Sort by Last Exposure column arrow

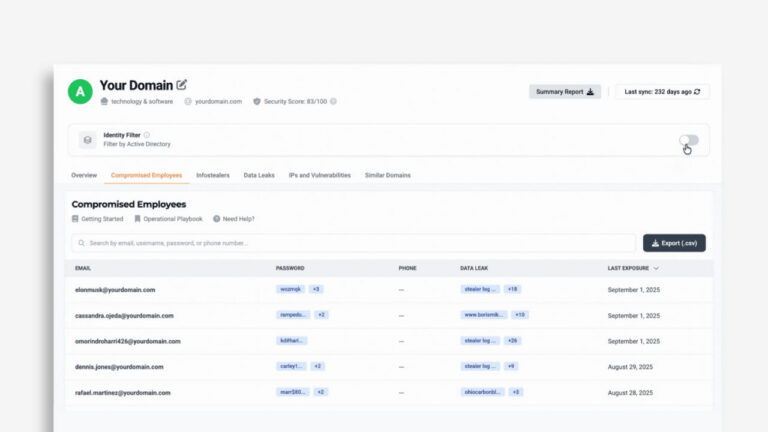click(656, 268)
